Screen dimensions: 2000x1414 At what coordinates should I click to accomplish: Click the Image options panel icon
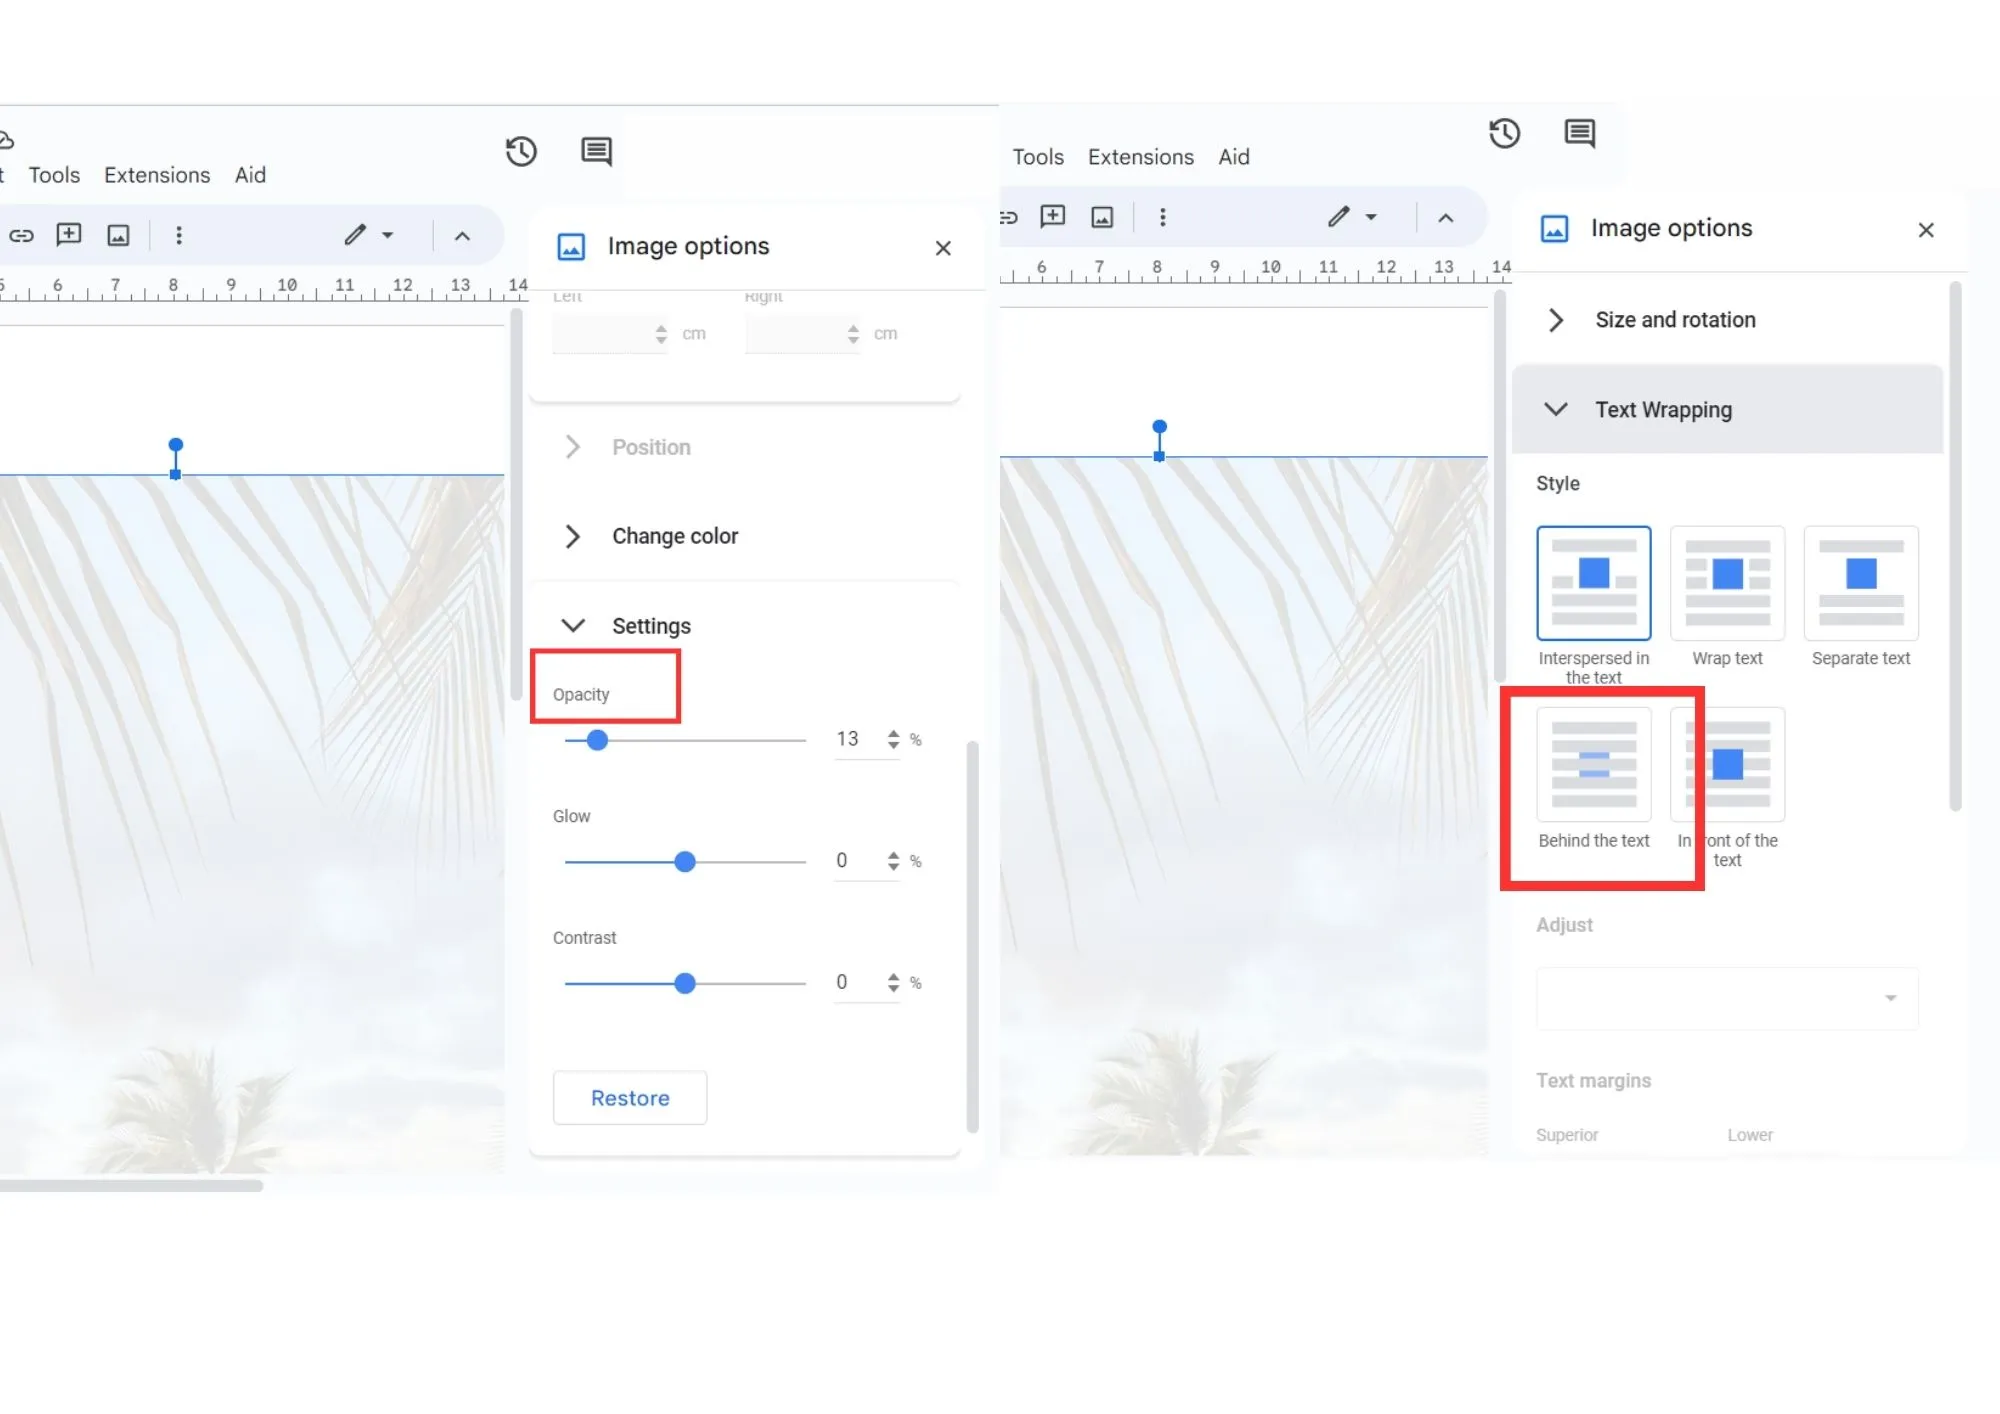571,247
